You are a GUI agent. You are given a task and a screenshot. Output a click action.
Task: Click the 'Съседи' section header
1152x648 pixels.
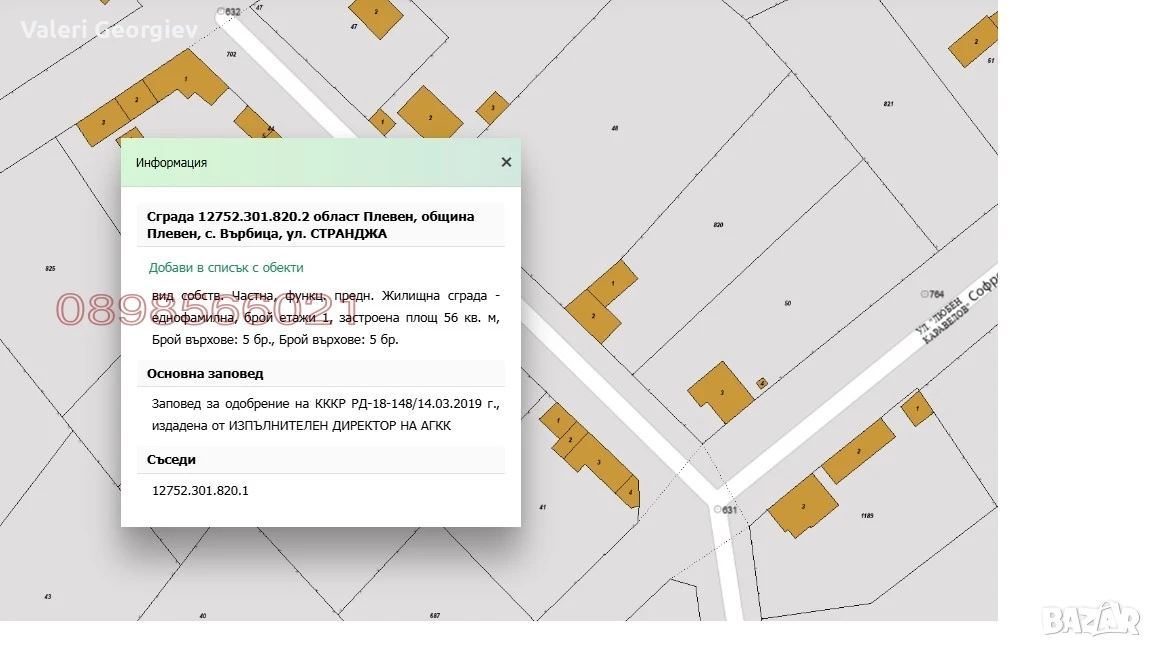pyautogui.click(x=171, y=459)
